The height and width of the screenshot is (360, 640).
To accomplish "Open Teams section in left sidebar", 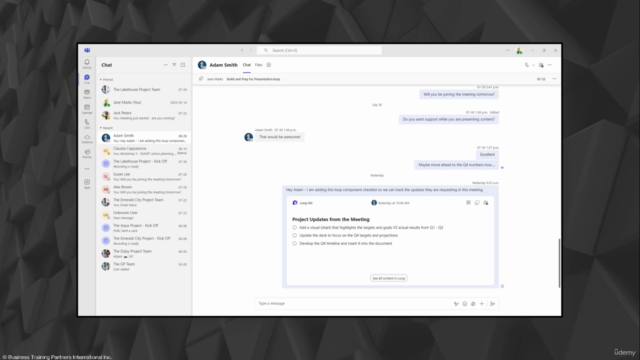I will [x=87, y=94].
